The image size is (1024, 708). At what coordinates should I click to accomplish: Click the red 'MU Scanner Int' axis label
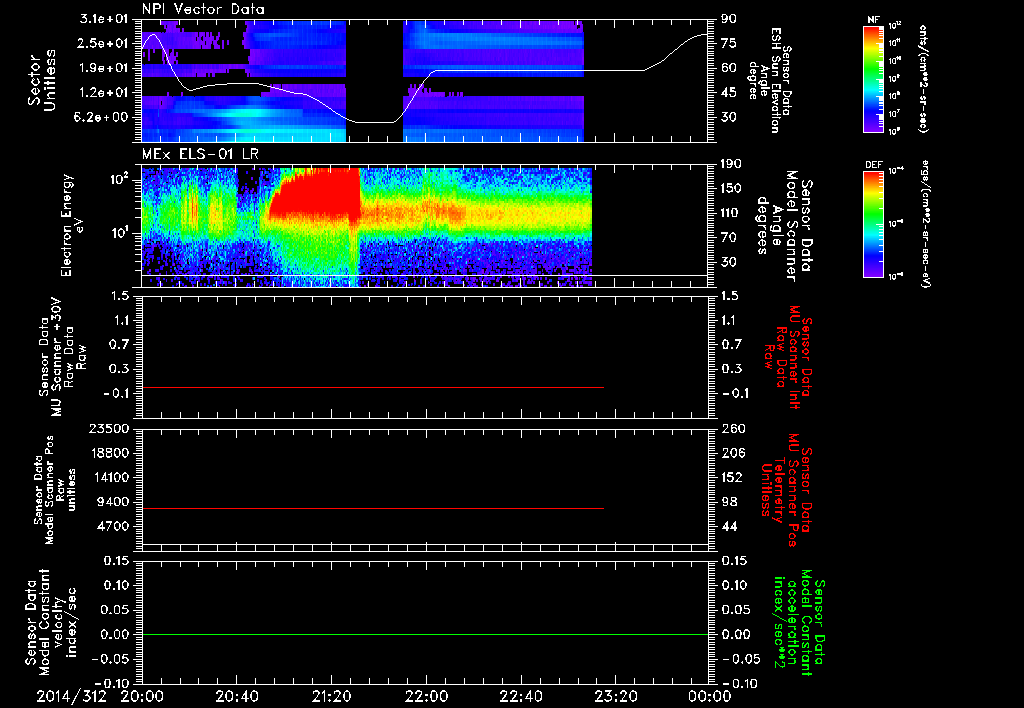(x=788, y=357)
